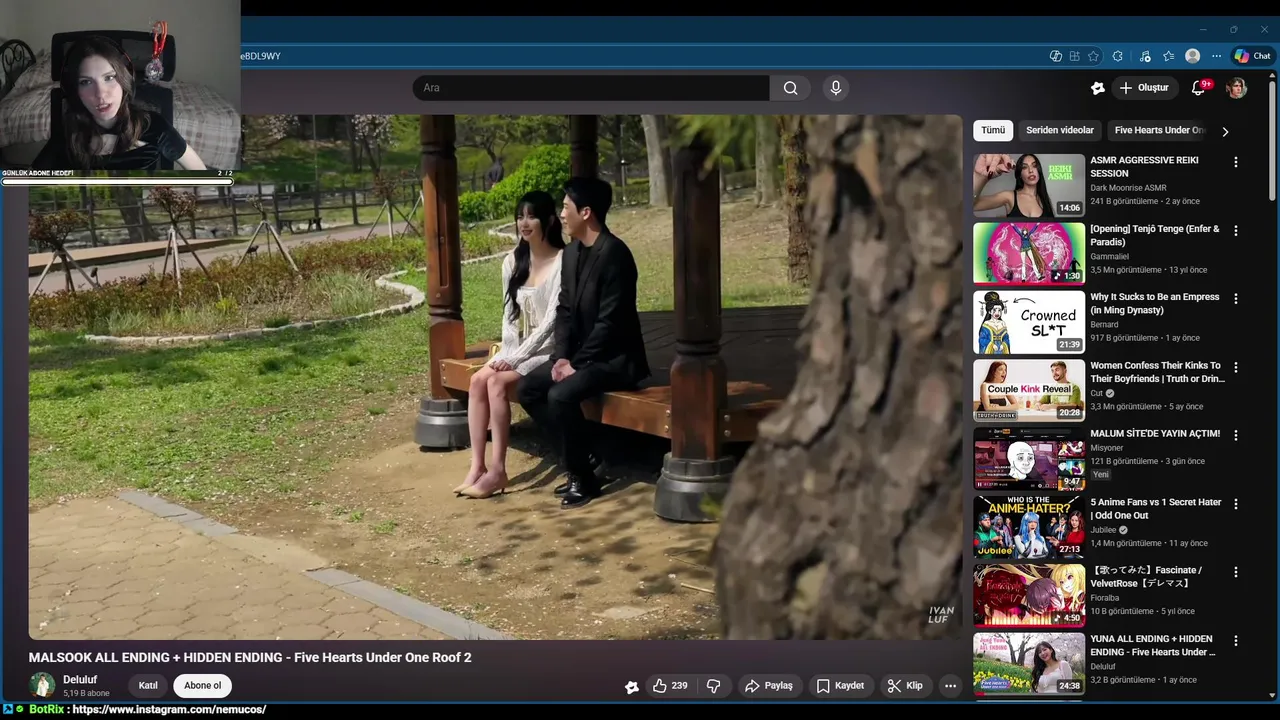Screen dimensions: 1280x720
Task: Open Dark Moonrise ASMR channel name
Action: click(x=1128, y=188)
